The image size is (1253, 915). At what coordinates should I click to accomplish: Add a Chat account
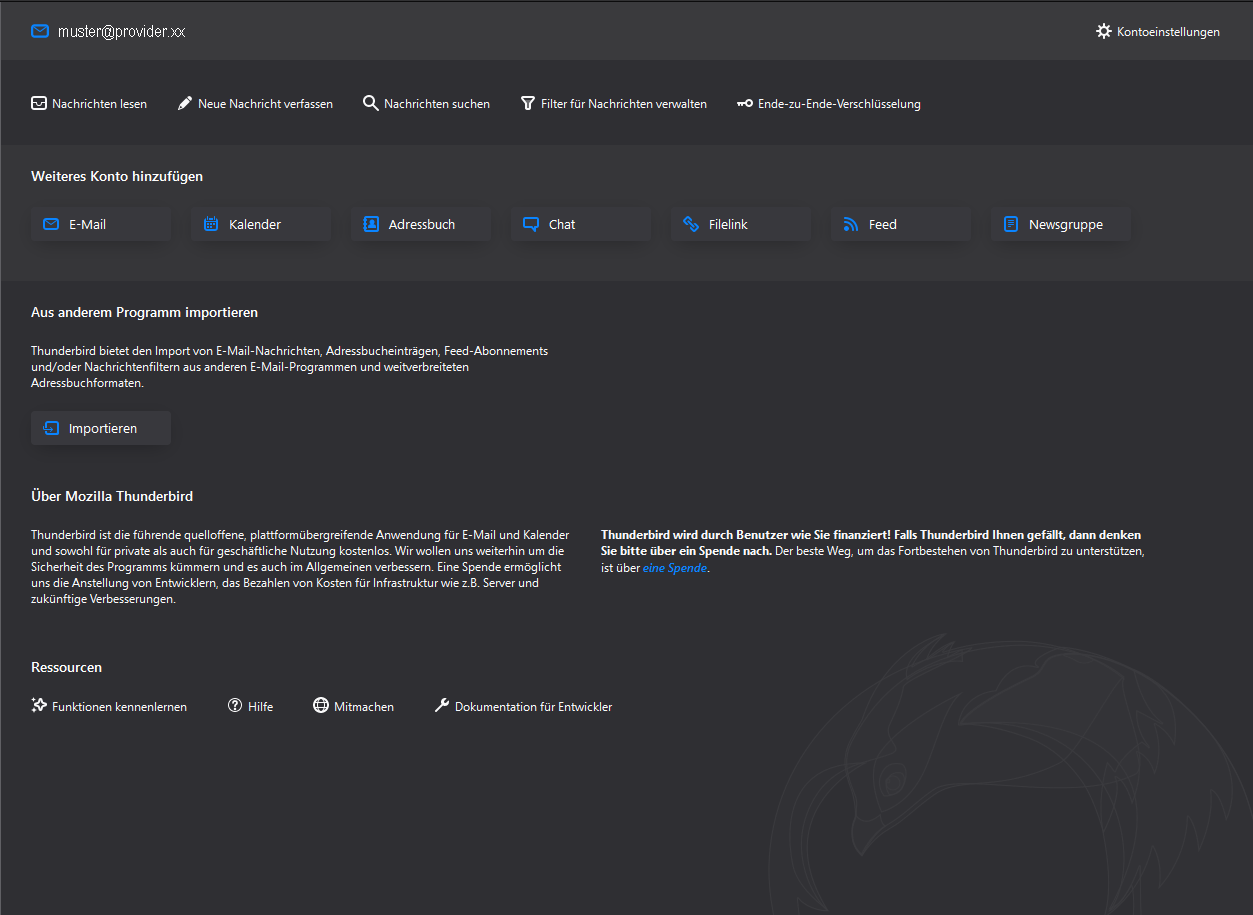[581, 224]
